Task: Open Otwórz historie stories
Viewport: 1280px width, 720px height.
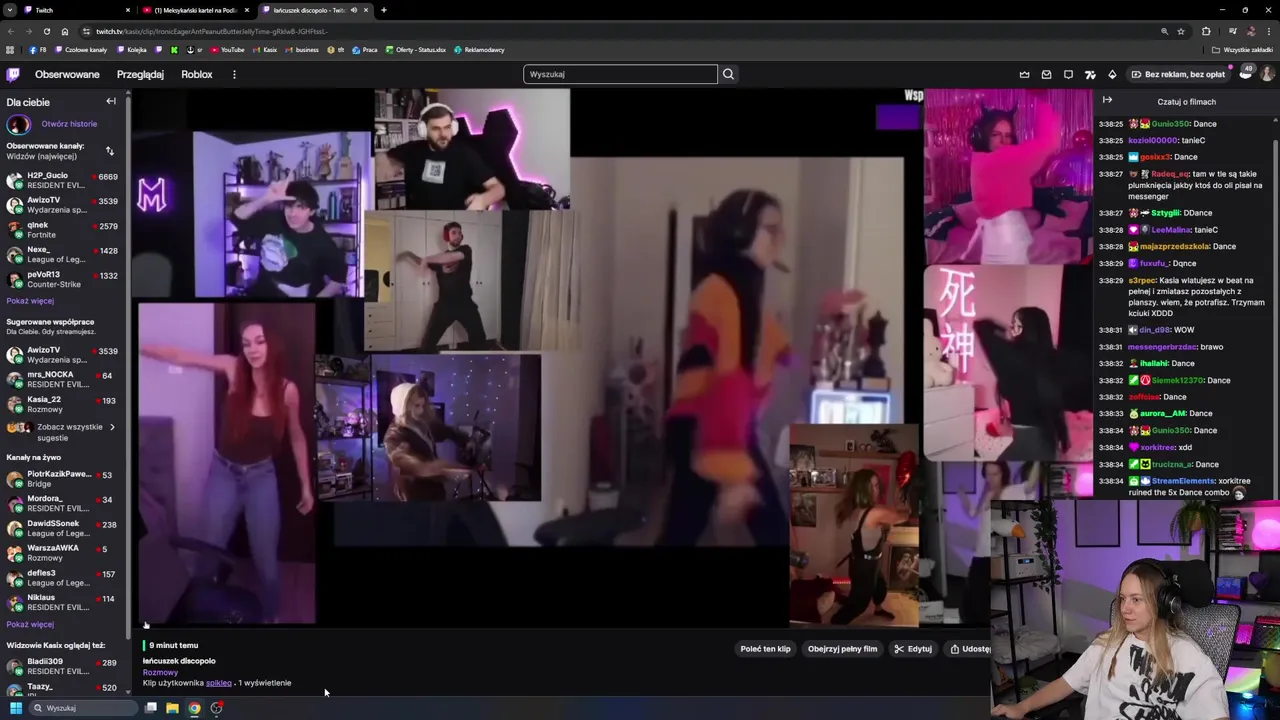Action: point(69,124)
